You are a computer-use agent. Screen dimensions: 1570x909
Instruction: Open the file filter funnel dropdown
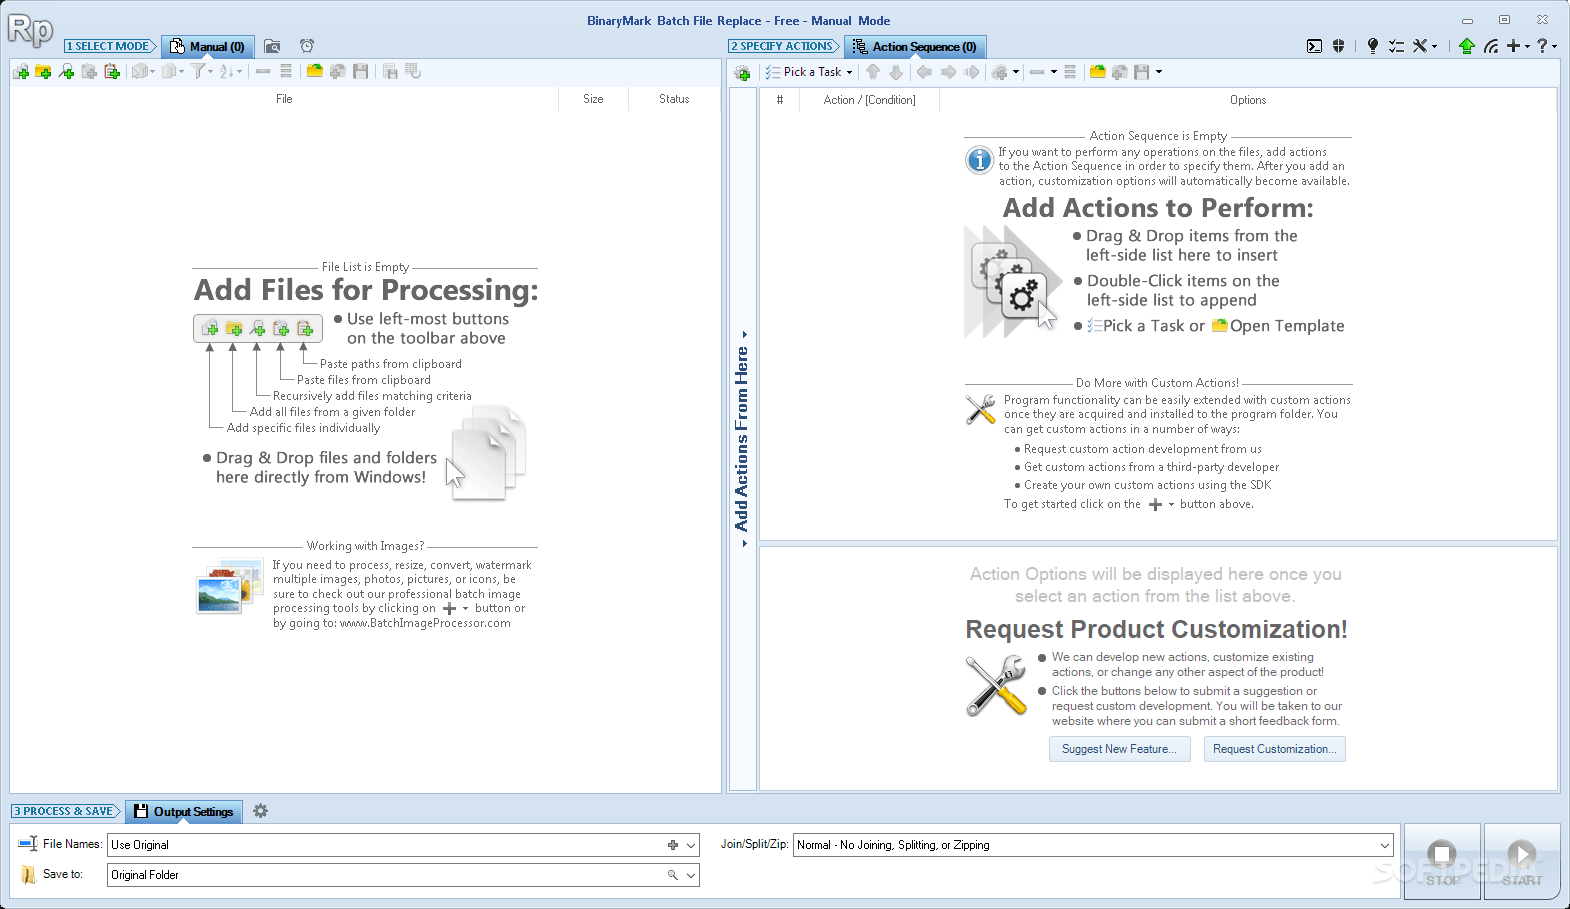[203, 72]
